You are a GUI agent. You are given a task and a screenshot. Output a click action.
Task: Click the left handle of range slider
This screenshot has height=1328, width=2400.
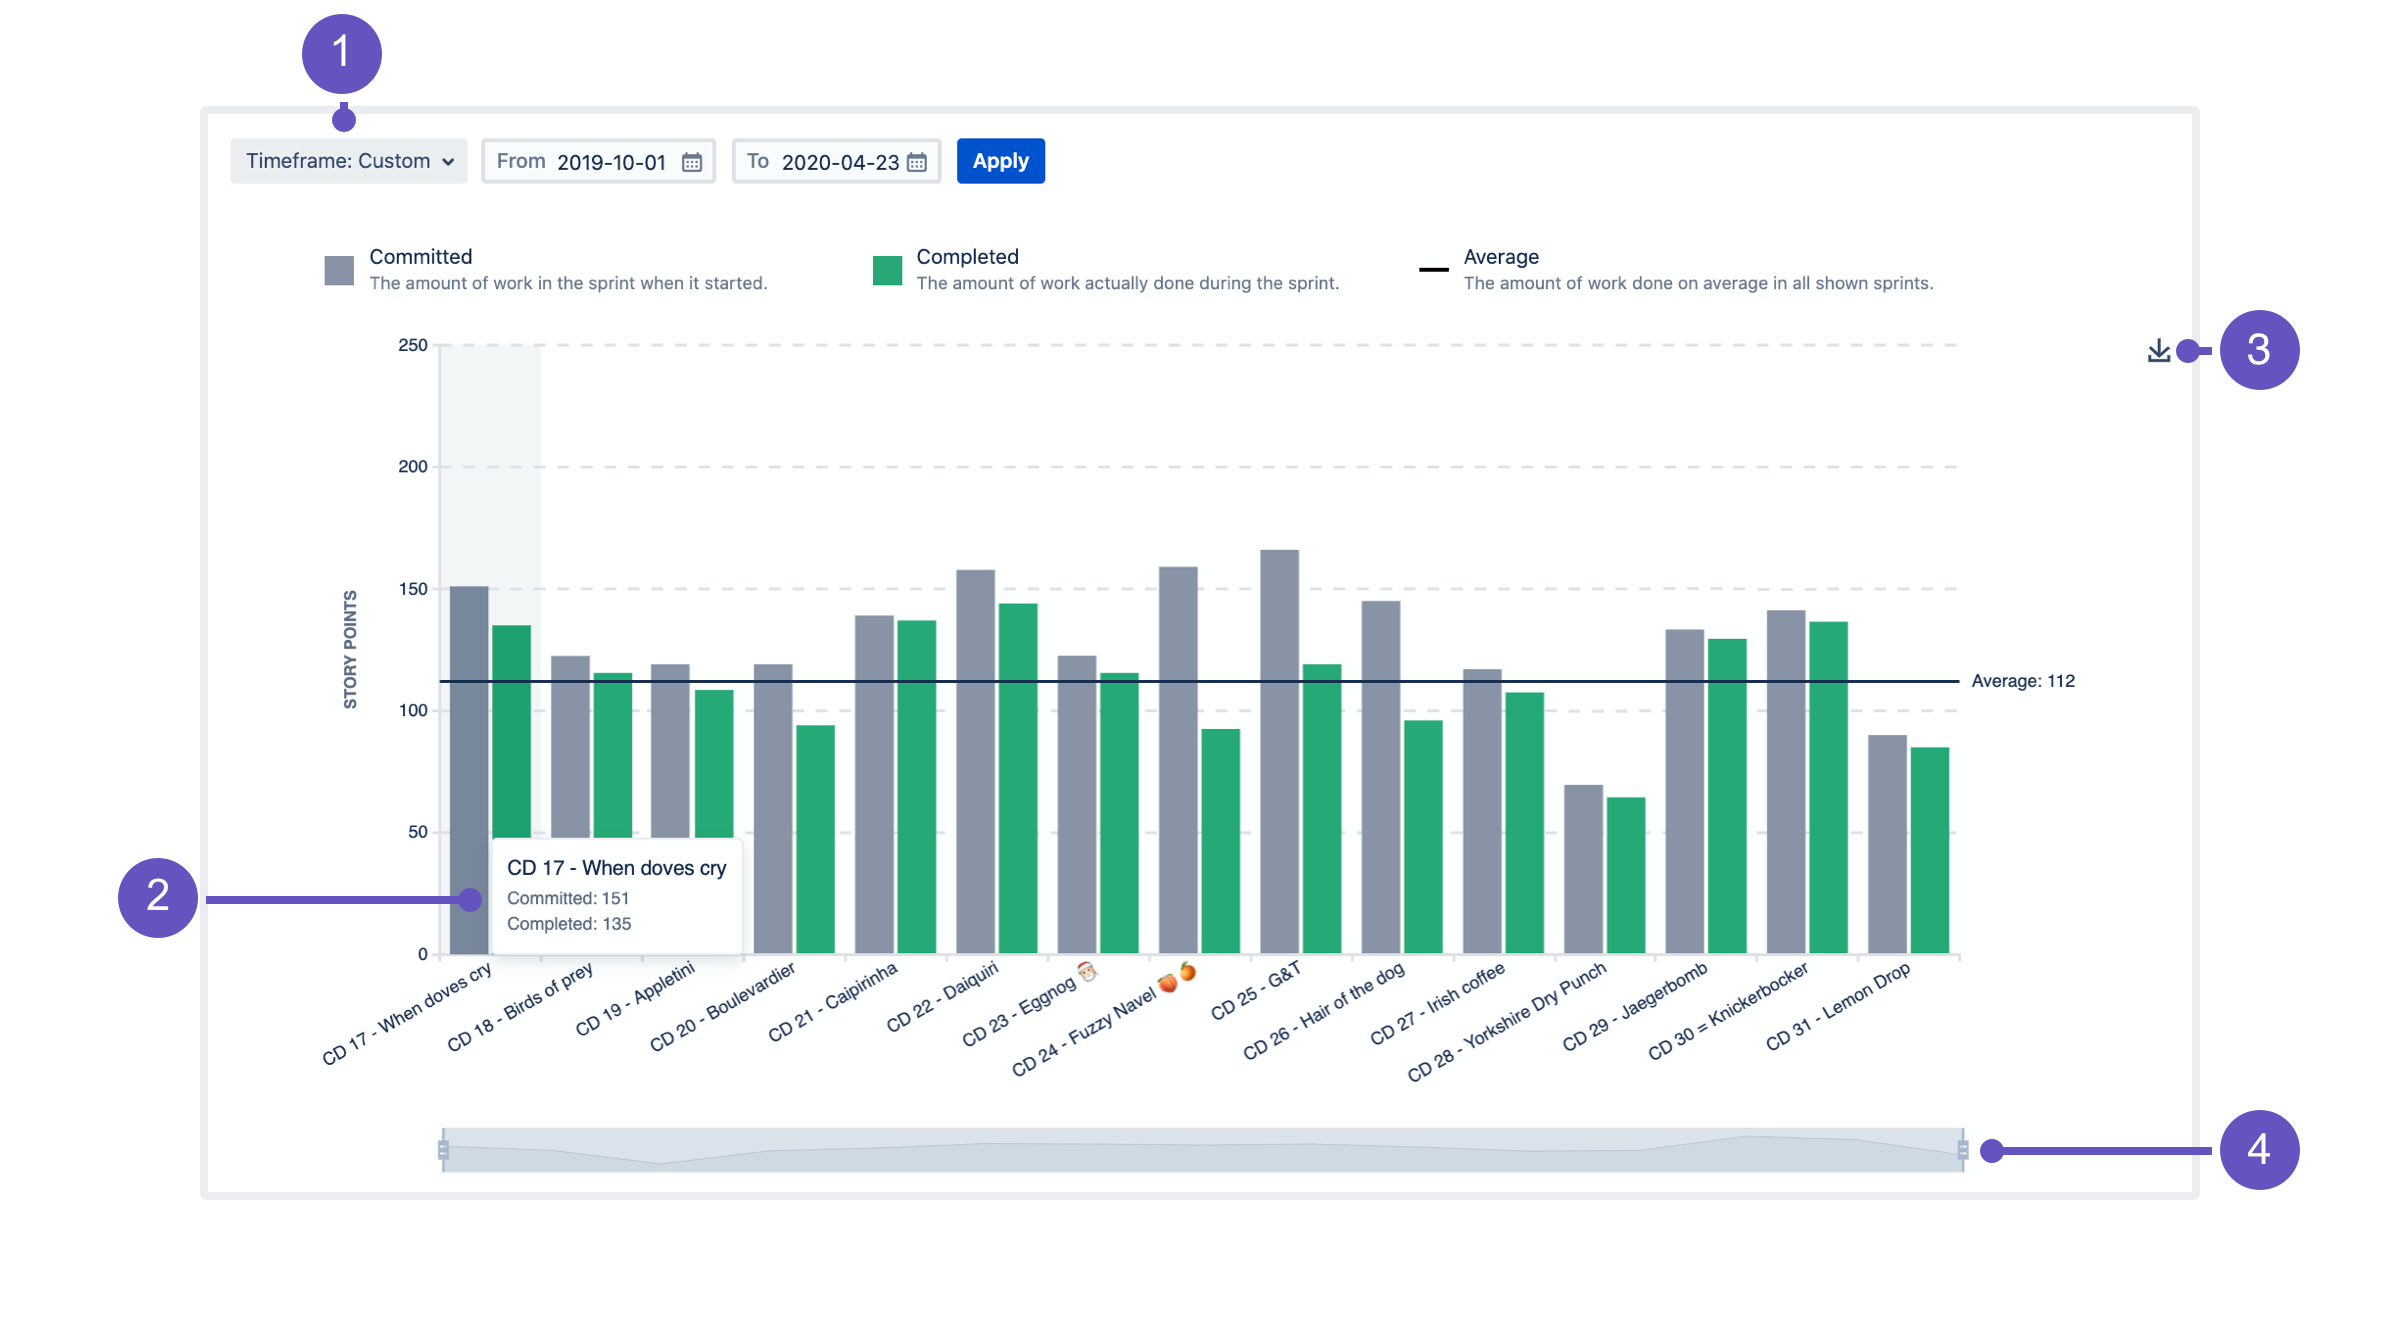[x=443, y=1150]
